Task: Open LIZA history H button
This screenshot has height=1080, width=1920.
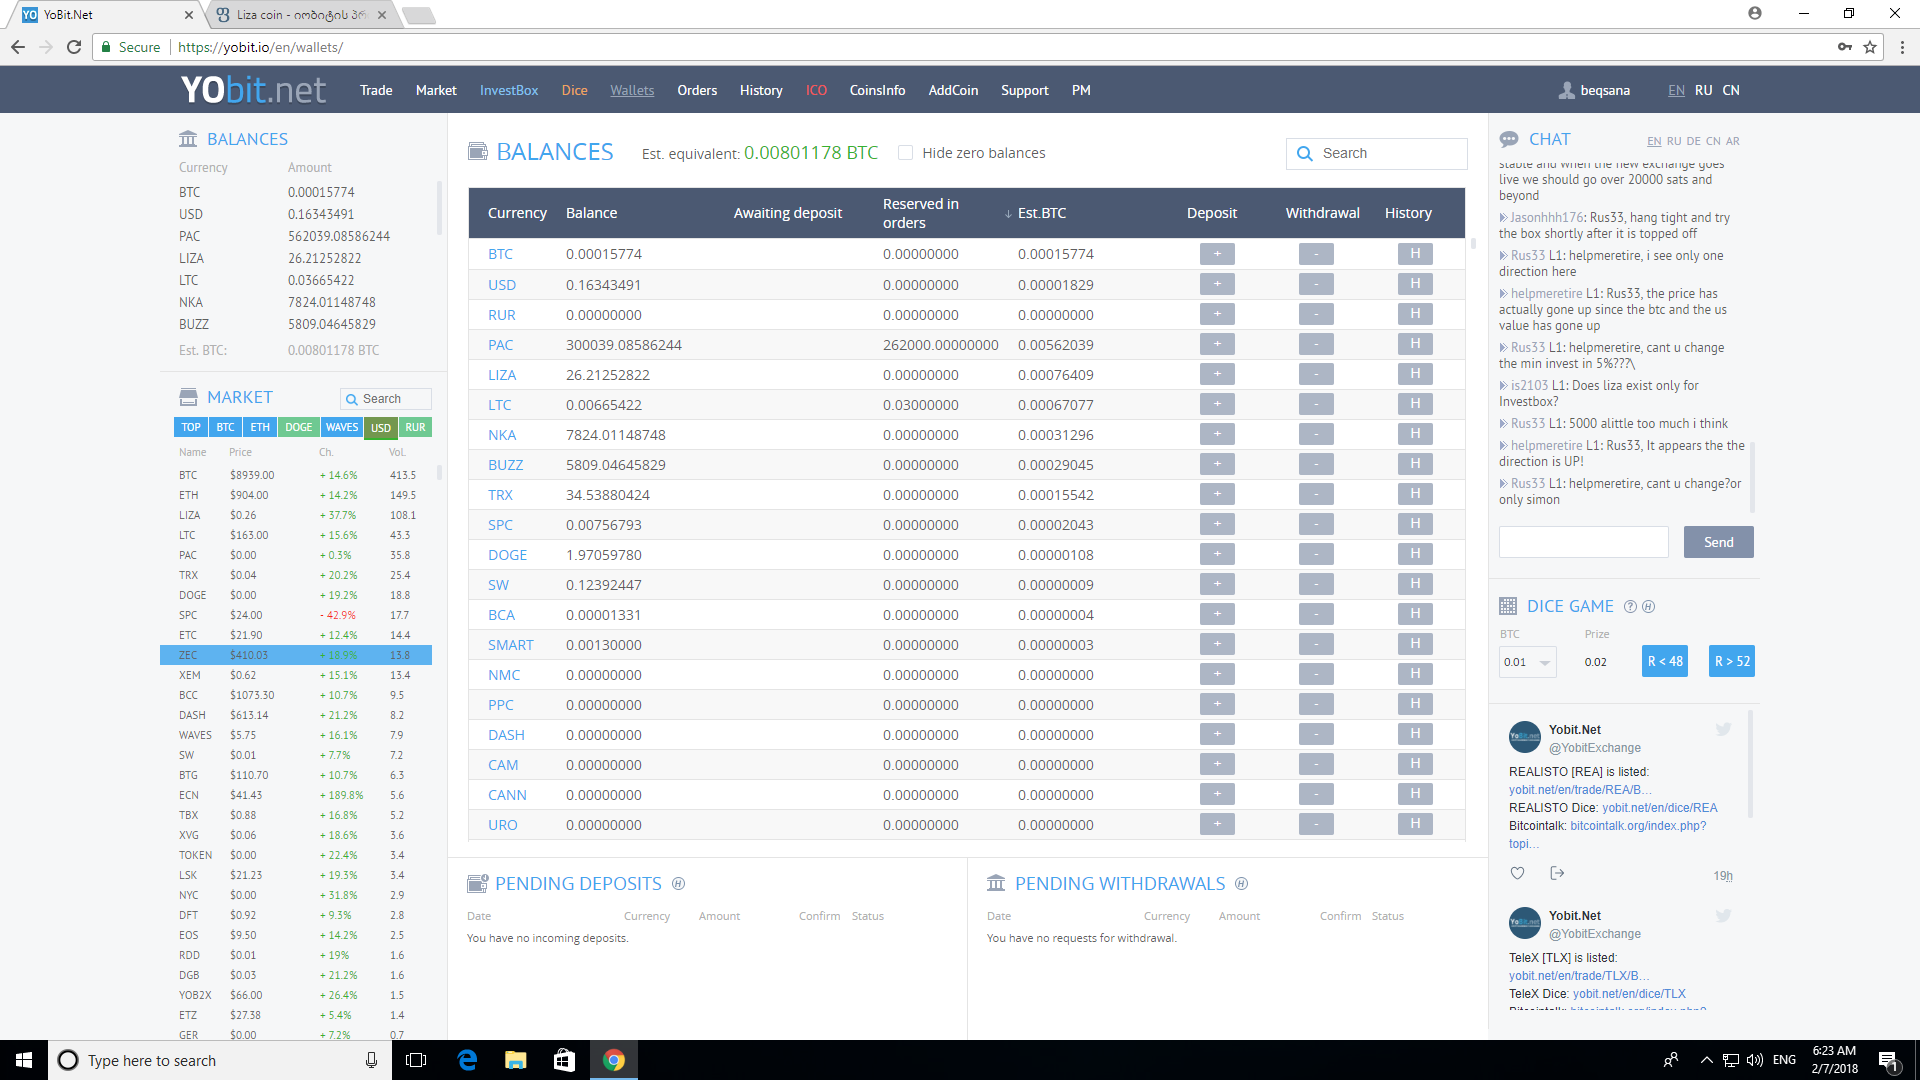Action: coord(1414,374)
